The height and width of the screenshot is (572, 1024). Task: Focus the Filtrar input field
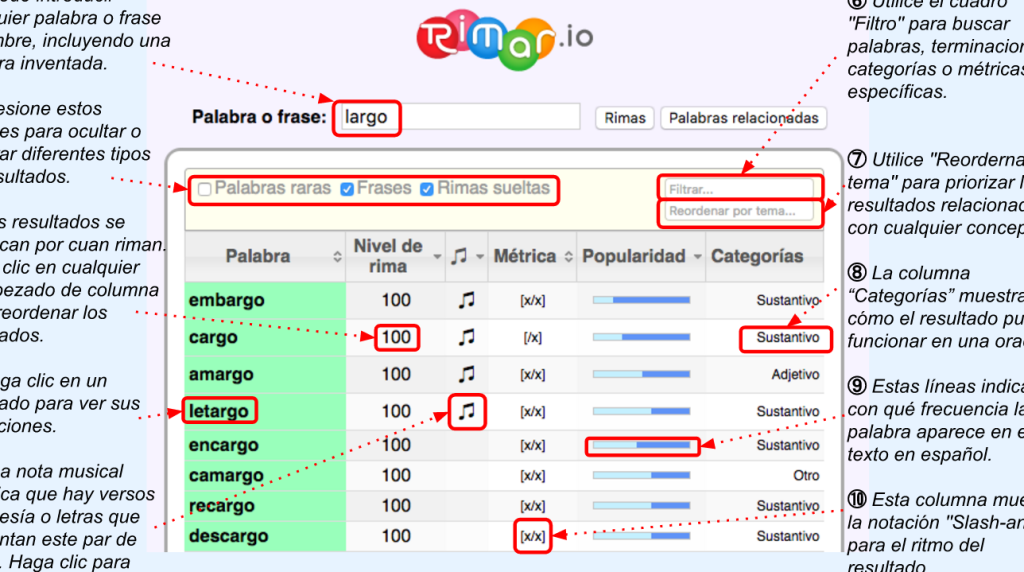point(738,188)
